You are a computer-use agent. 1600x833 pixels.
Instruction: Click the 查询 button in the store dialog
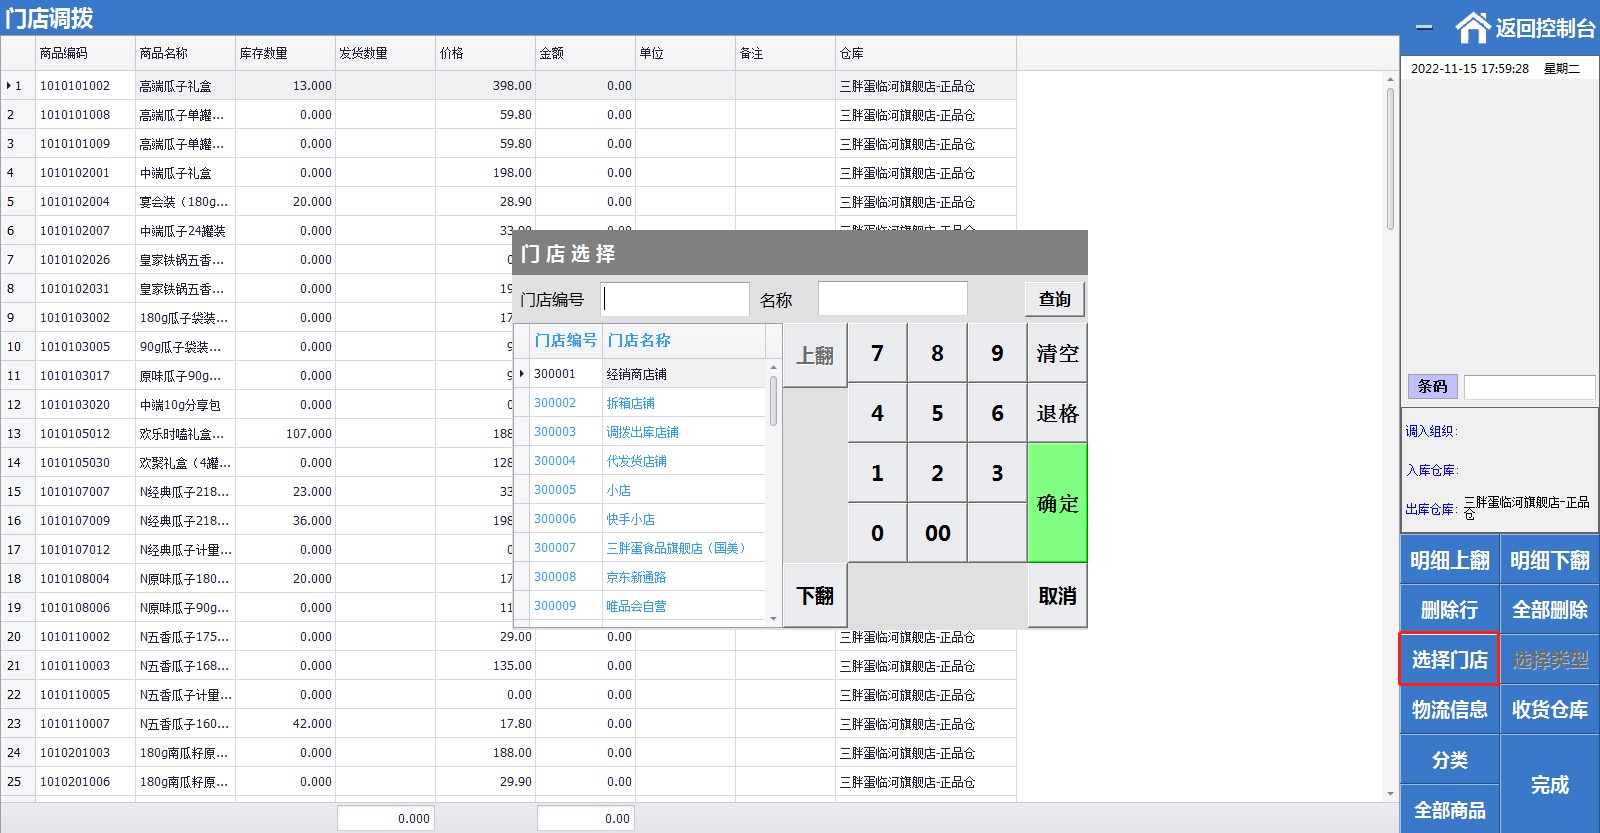click(x=1054, y=299)
